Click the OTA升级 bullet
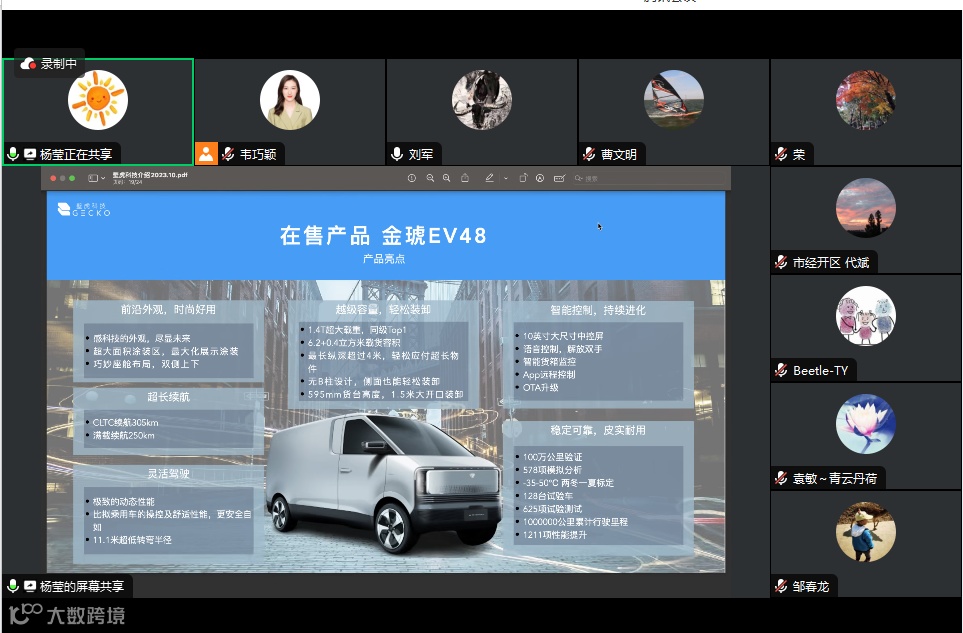 [540, 387]
